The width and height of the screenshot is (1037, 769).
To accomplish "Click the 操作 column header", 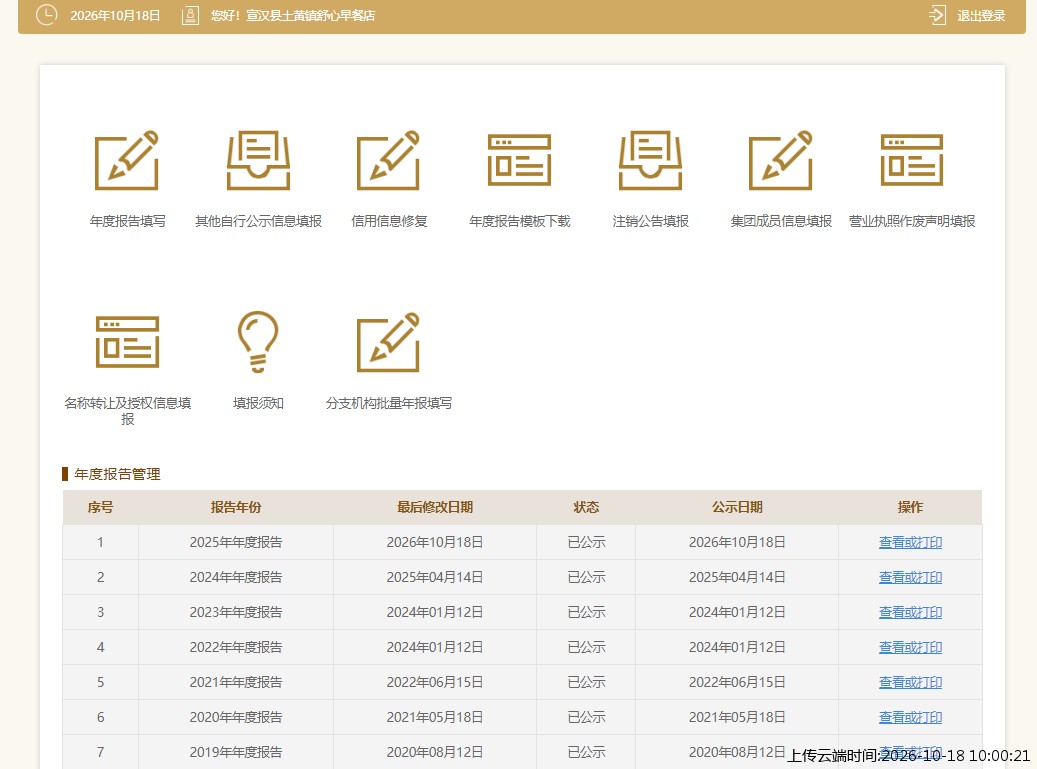I will [x=910, y=507].
